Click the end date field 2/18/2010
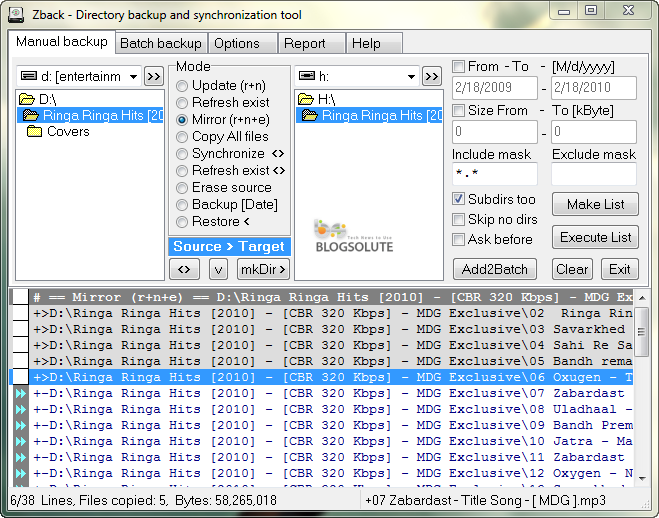The image size is (659, 518). tap(594, 88)
